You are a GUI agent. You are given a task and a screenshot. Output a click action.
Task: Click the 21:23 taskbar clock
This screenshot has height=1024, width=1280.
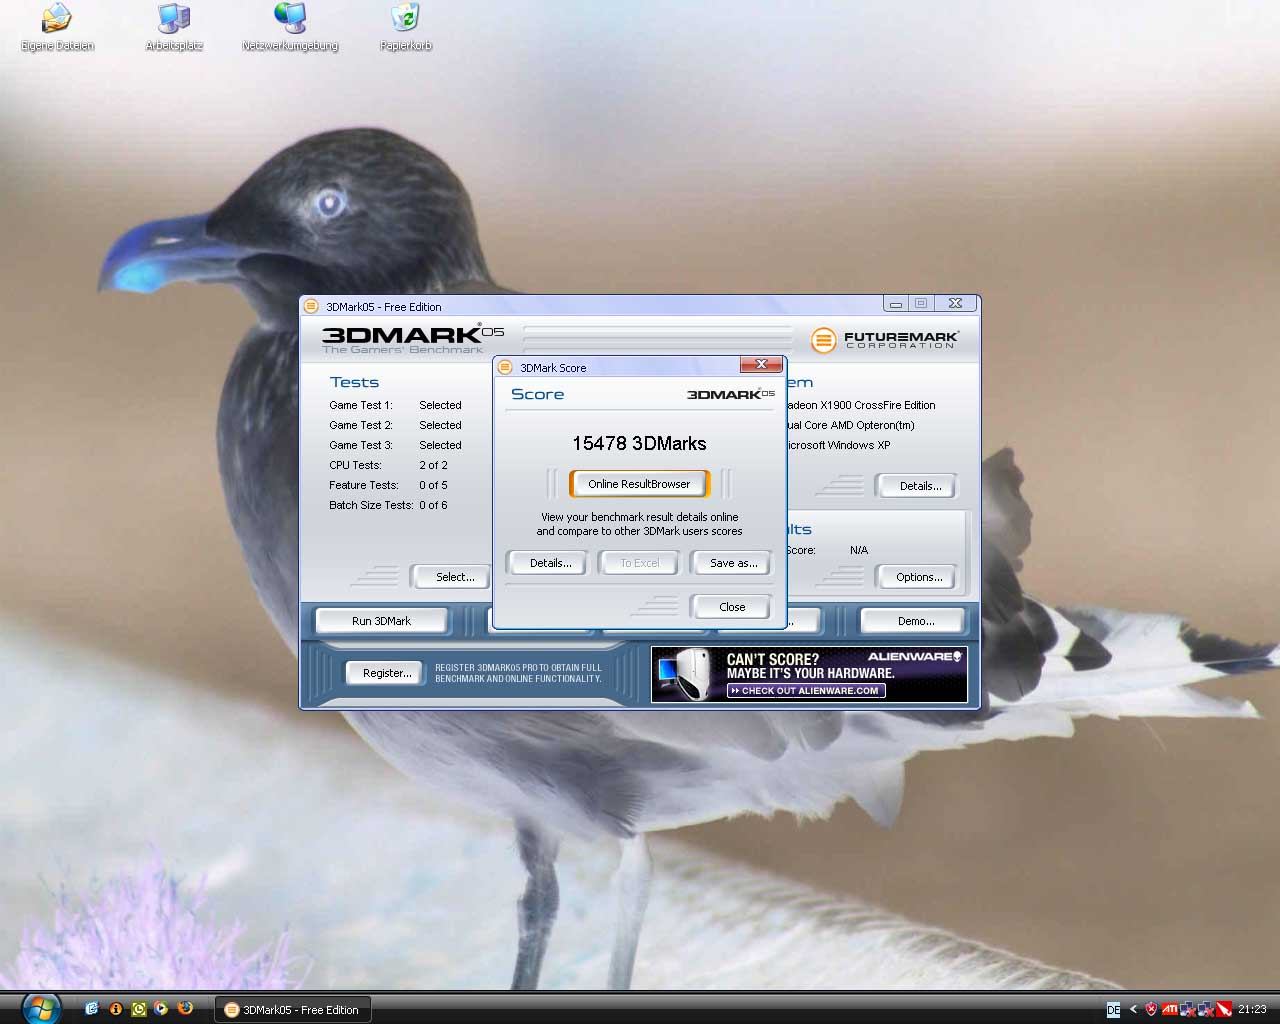pos(1252,1010)
